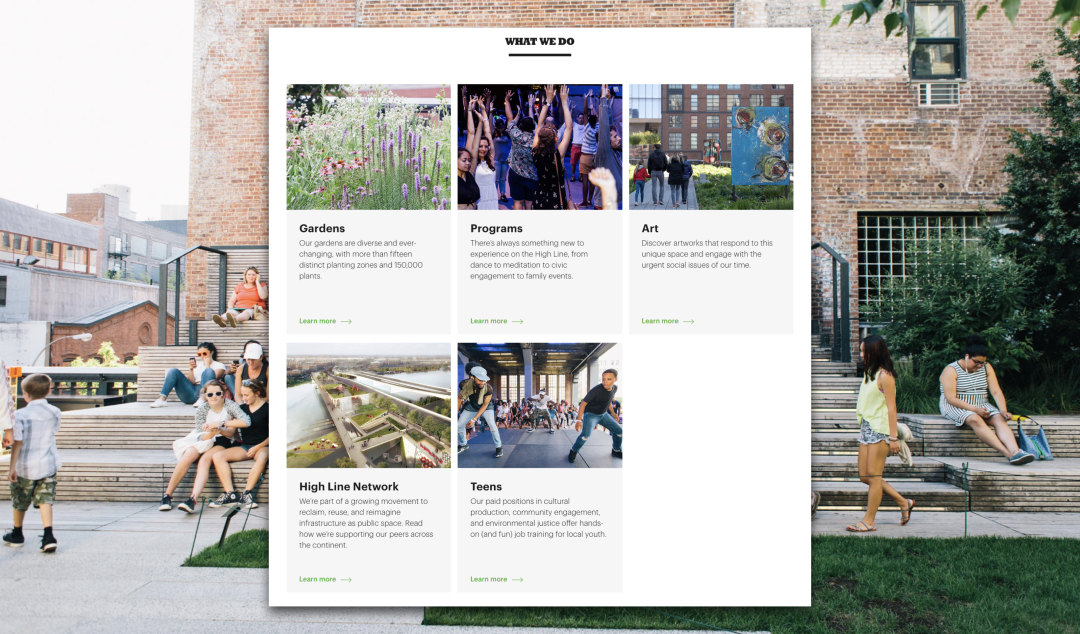The height and width of the screenshot is (634, 1080).
Task: Click the Network description 'We're part of a growing movement'
Action: click(366, 523)
